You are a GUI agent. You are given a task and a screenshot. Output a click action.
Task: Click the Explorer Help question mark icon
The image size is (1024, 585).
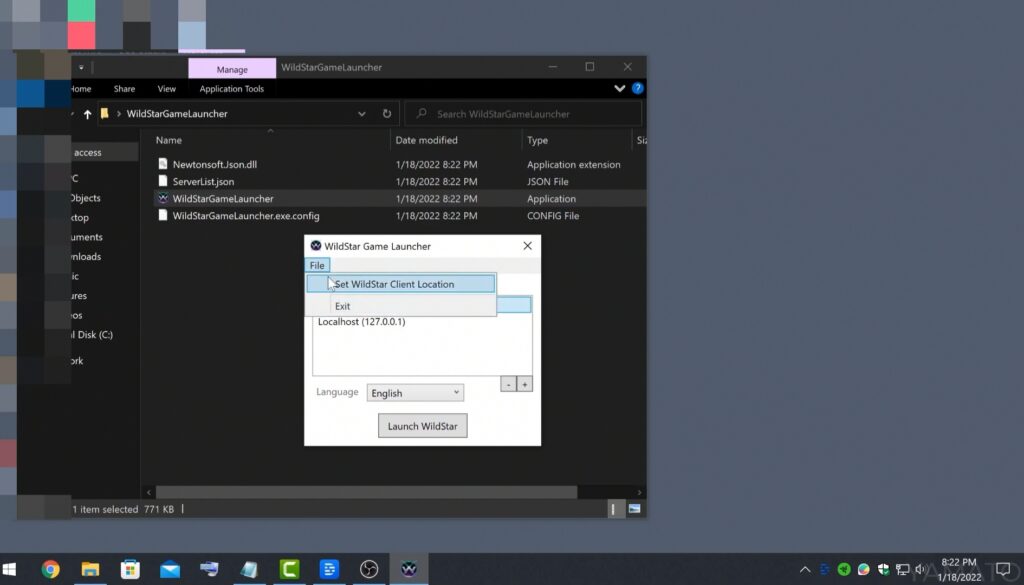pyautogui.click(x=637, y=88)
